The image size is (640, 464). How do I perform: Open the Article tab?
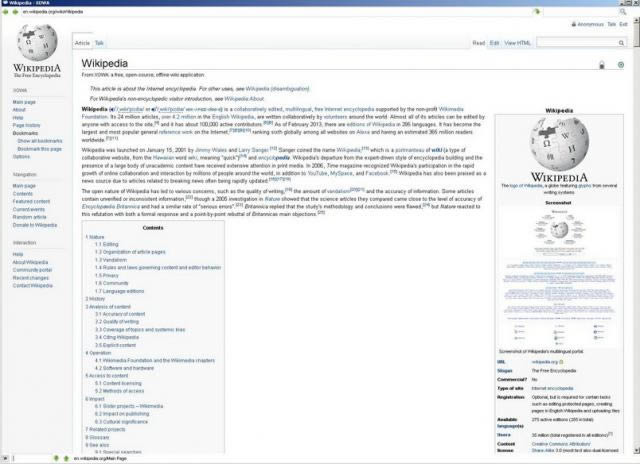point(82,43)
